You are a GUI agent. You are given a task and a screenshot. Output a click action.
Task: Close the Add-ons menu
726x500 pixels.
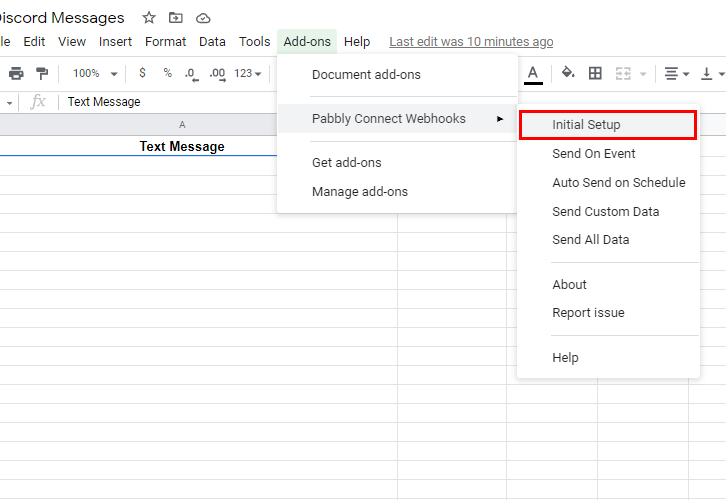pyautogui.click(x=307, y=42)
